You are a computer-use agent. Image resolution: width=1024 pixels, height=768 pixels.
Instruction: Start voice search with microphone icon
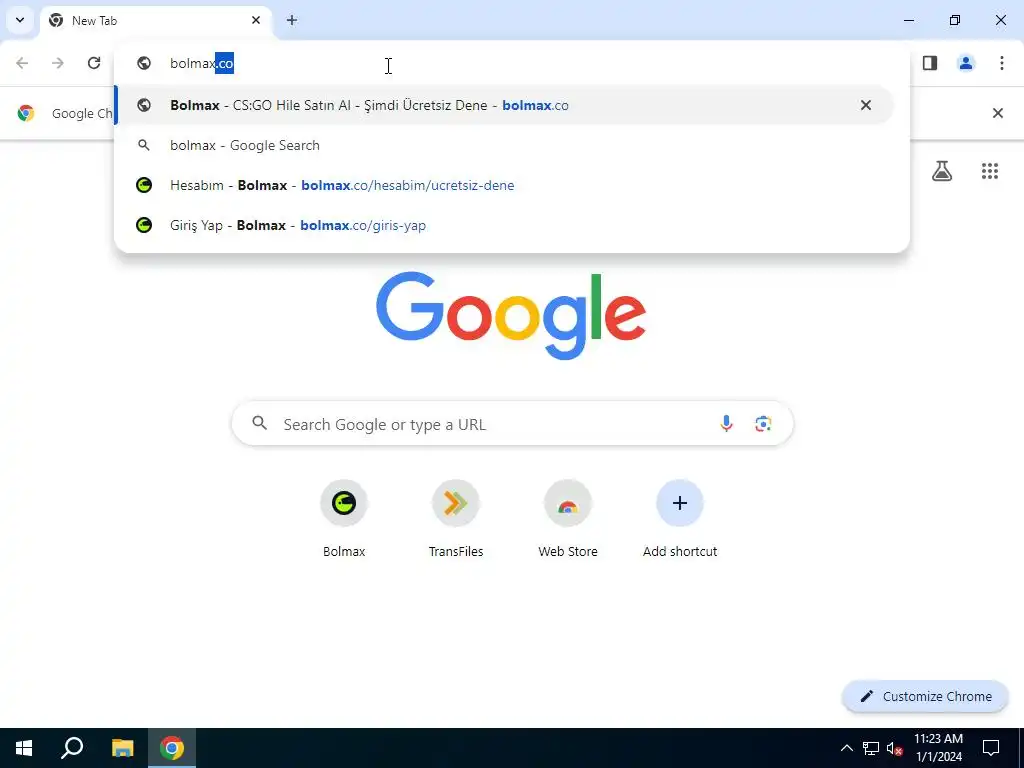coord(726,424)
